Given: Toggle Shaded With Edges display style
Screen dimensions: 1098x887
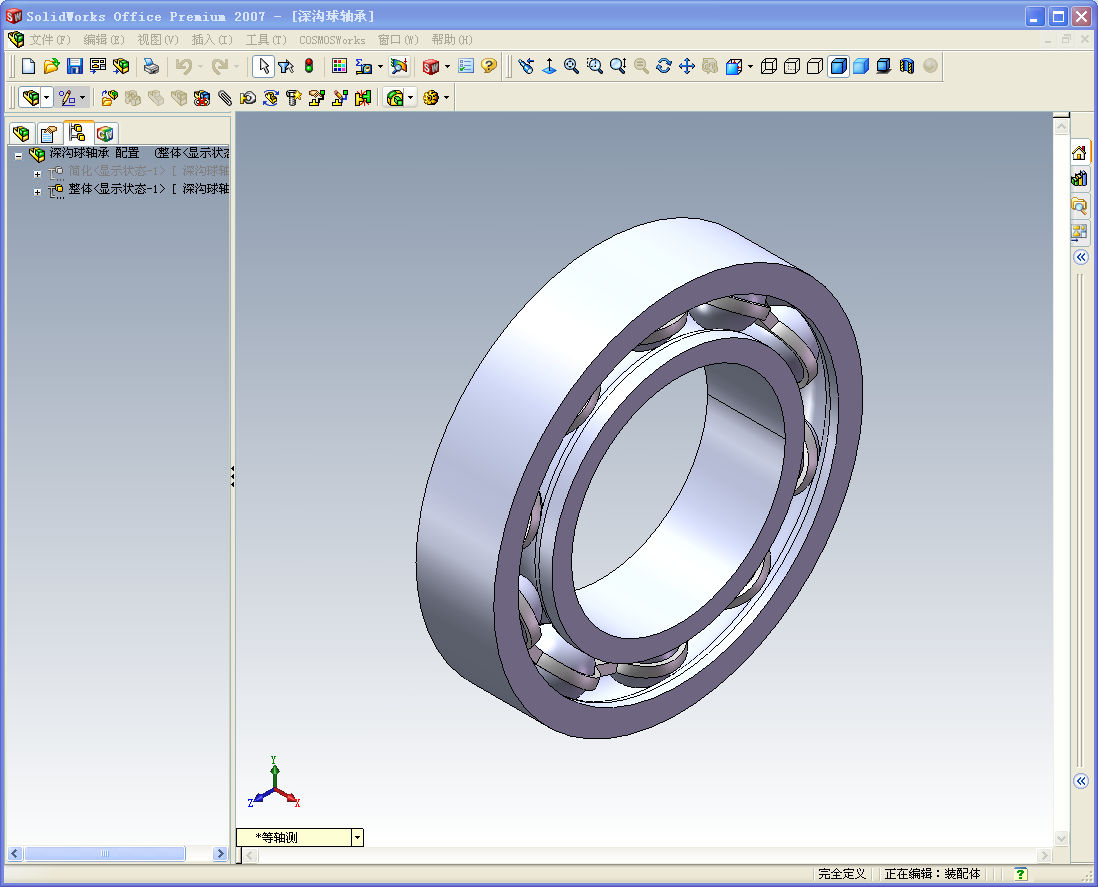Looking at the screenshot, I should coord(838,67).
